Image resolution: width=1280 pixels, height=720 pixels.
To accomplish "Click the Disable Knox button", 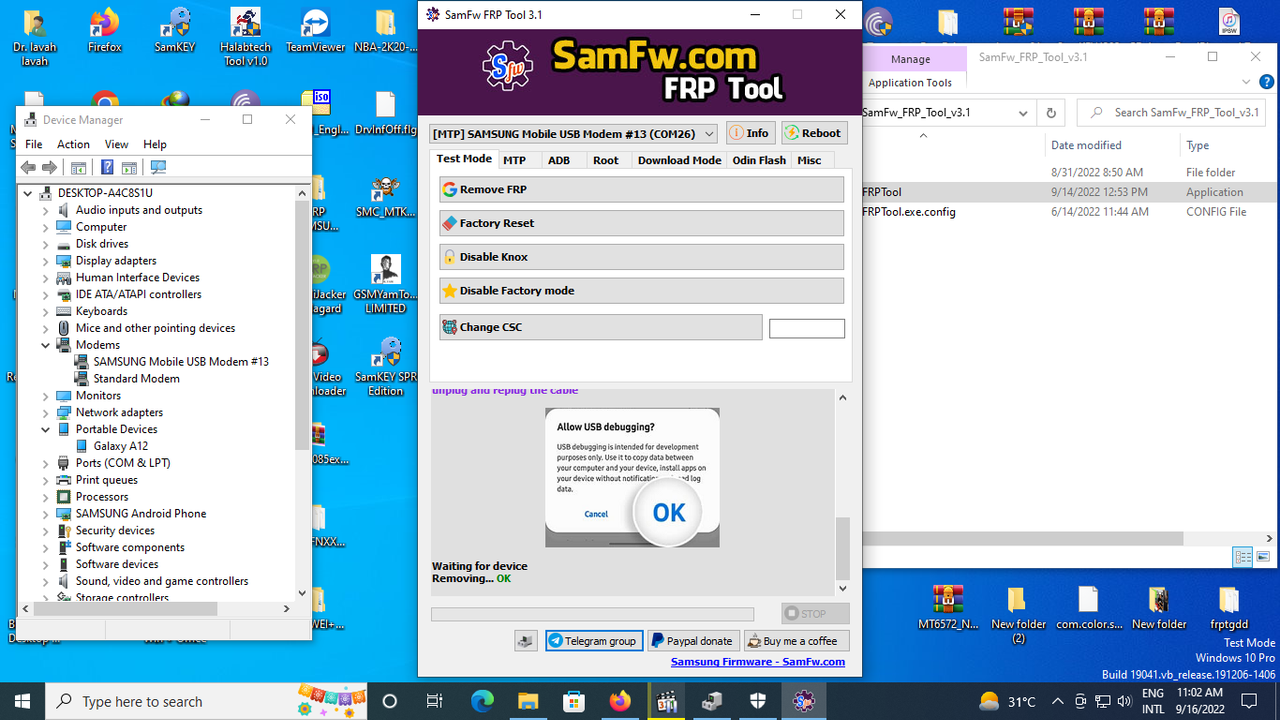I will click(641, 257).
